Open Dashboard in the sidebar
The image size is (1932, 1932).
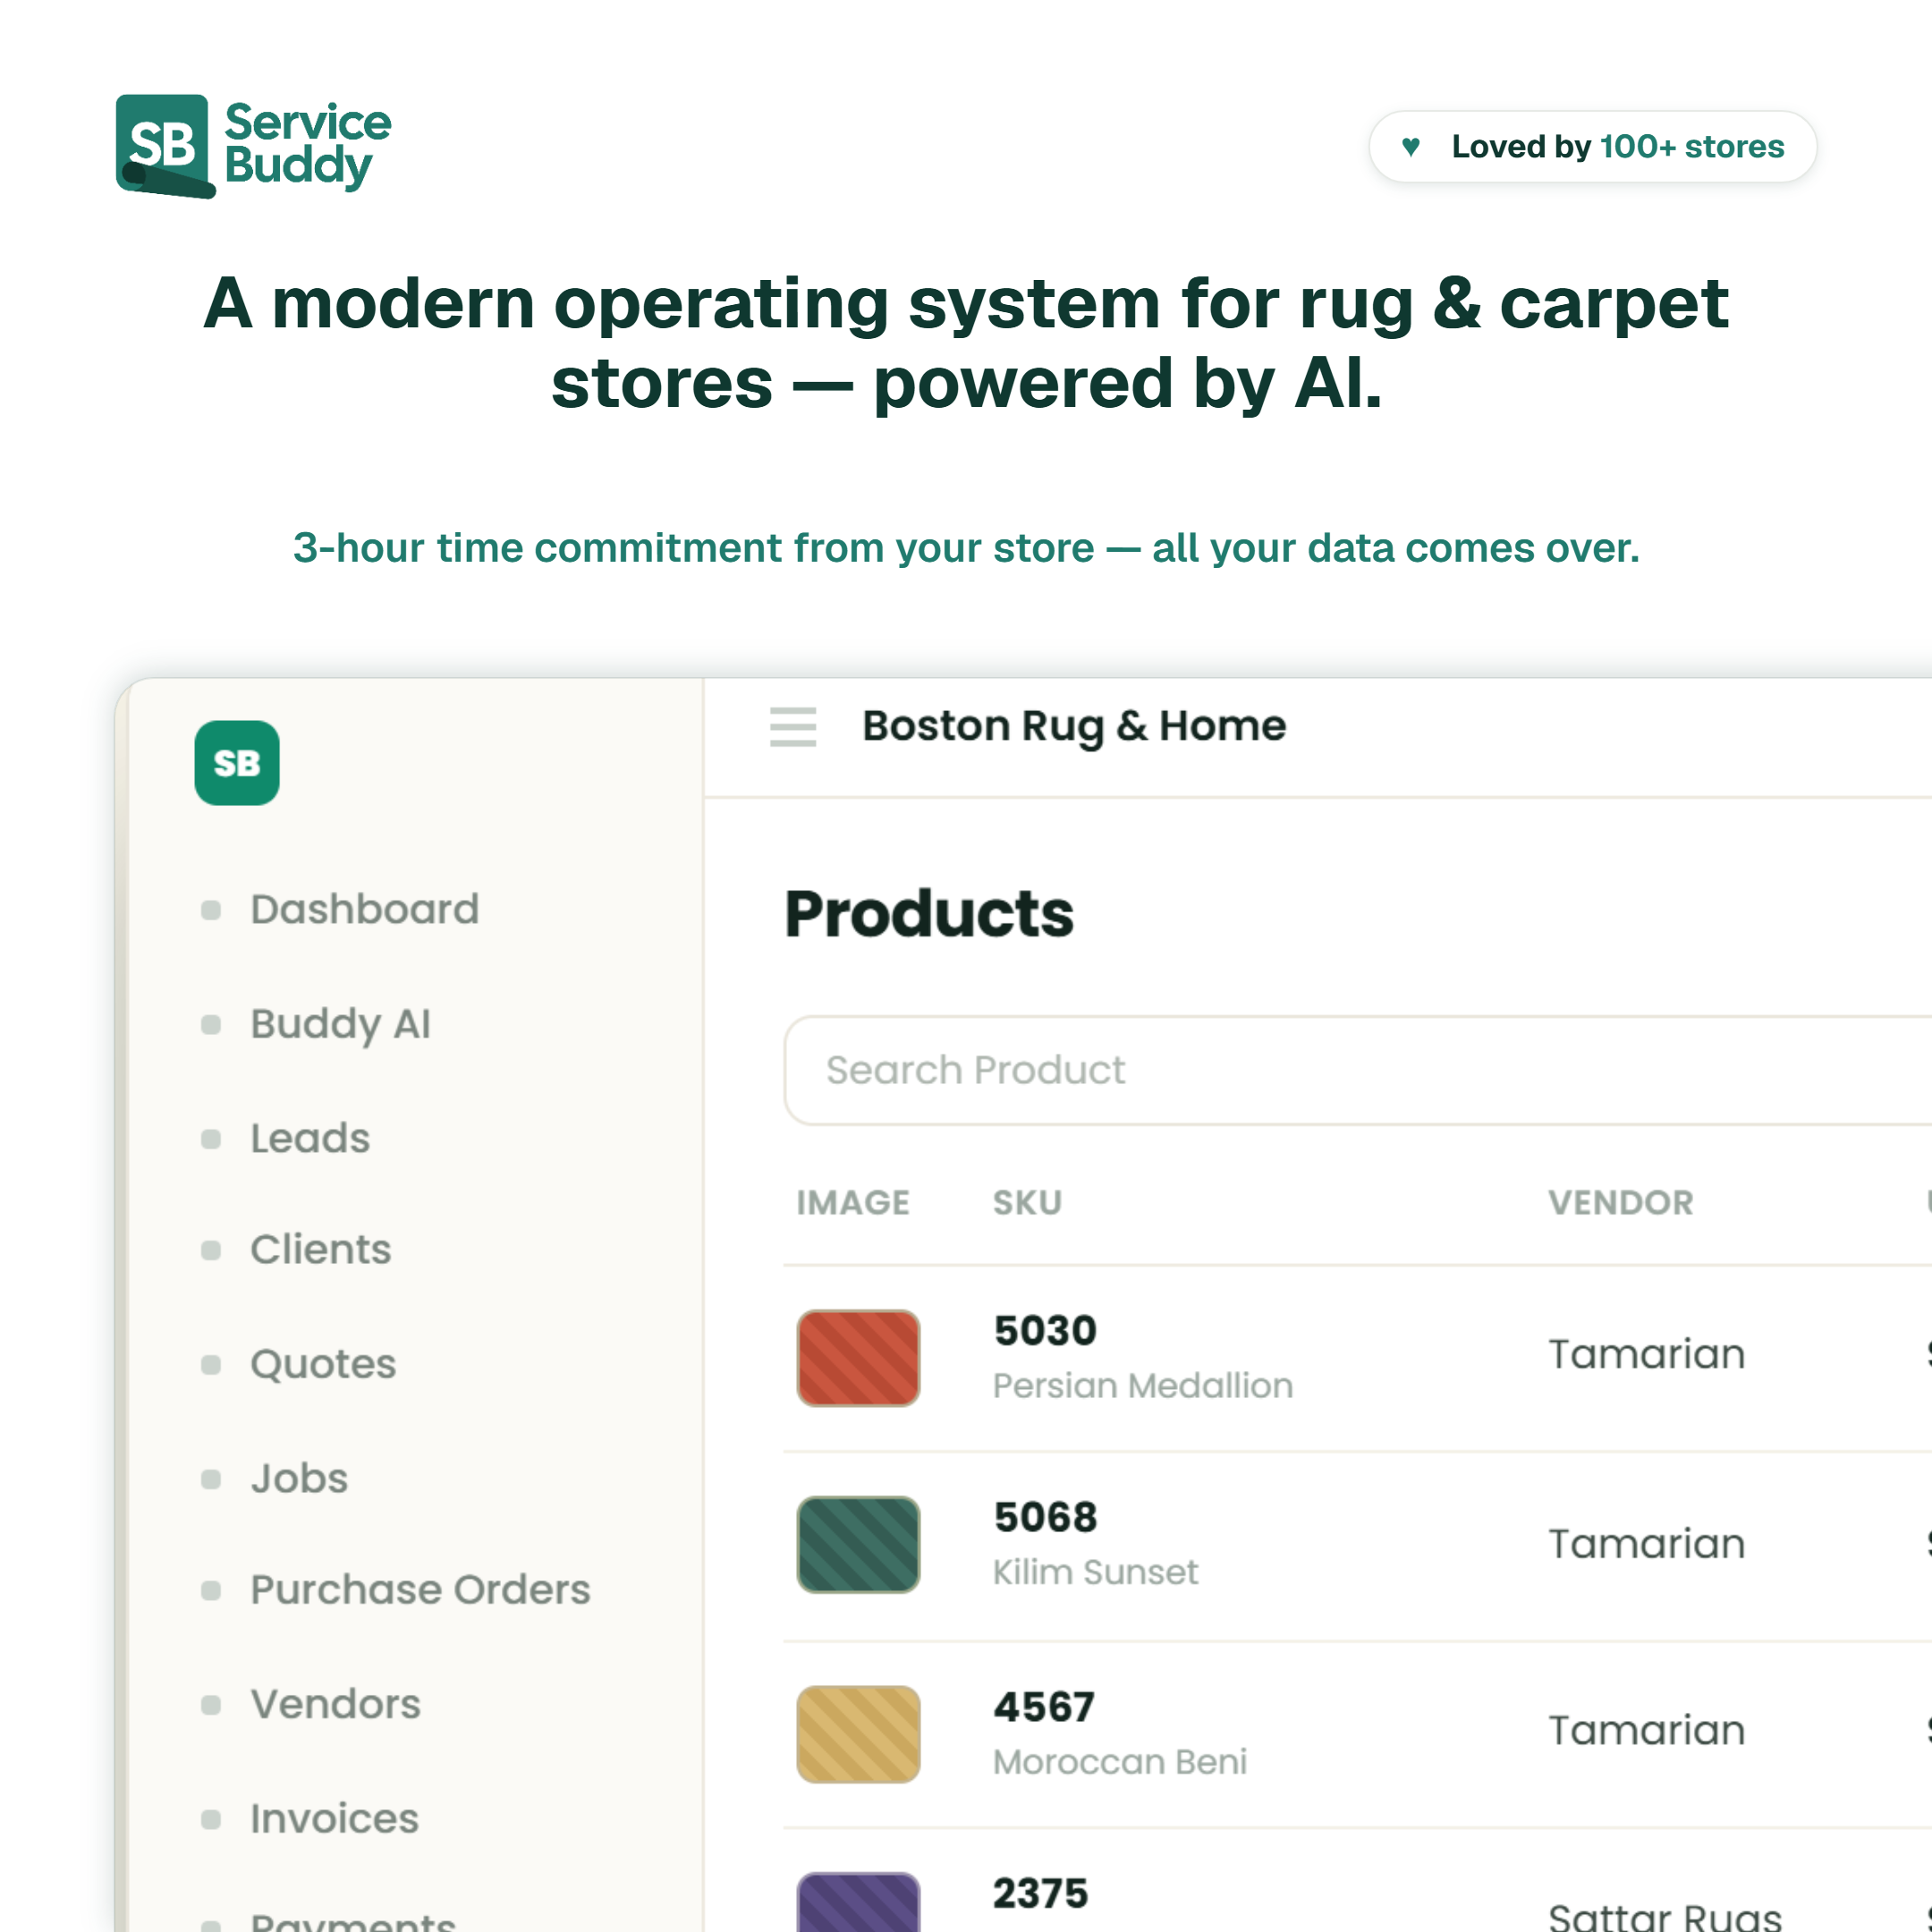coord(365,910)
